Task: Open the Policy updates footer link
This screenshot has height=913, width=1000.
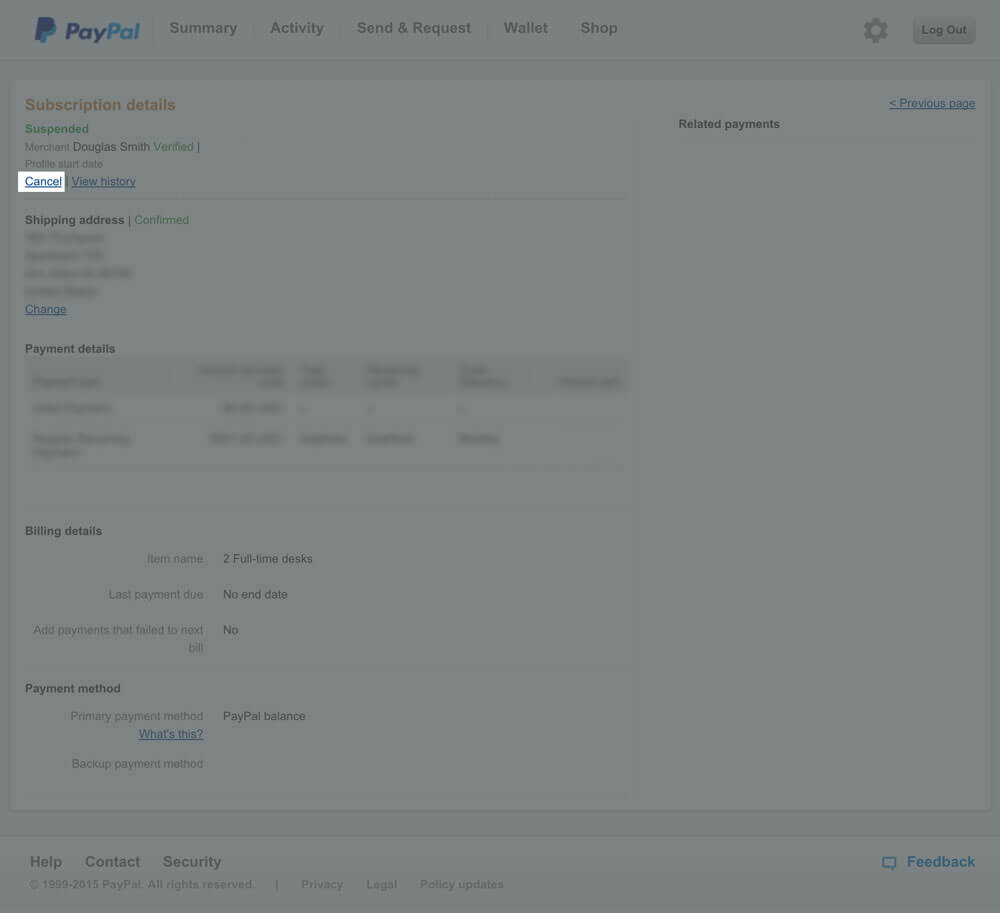Action: pos(462,884)
